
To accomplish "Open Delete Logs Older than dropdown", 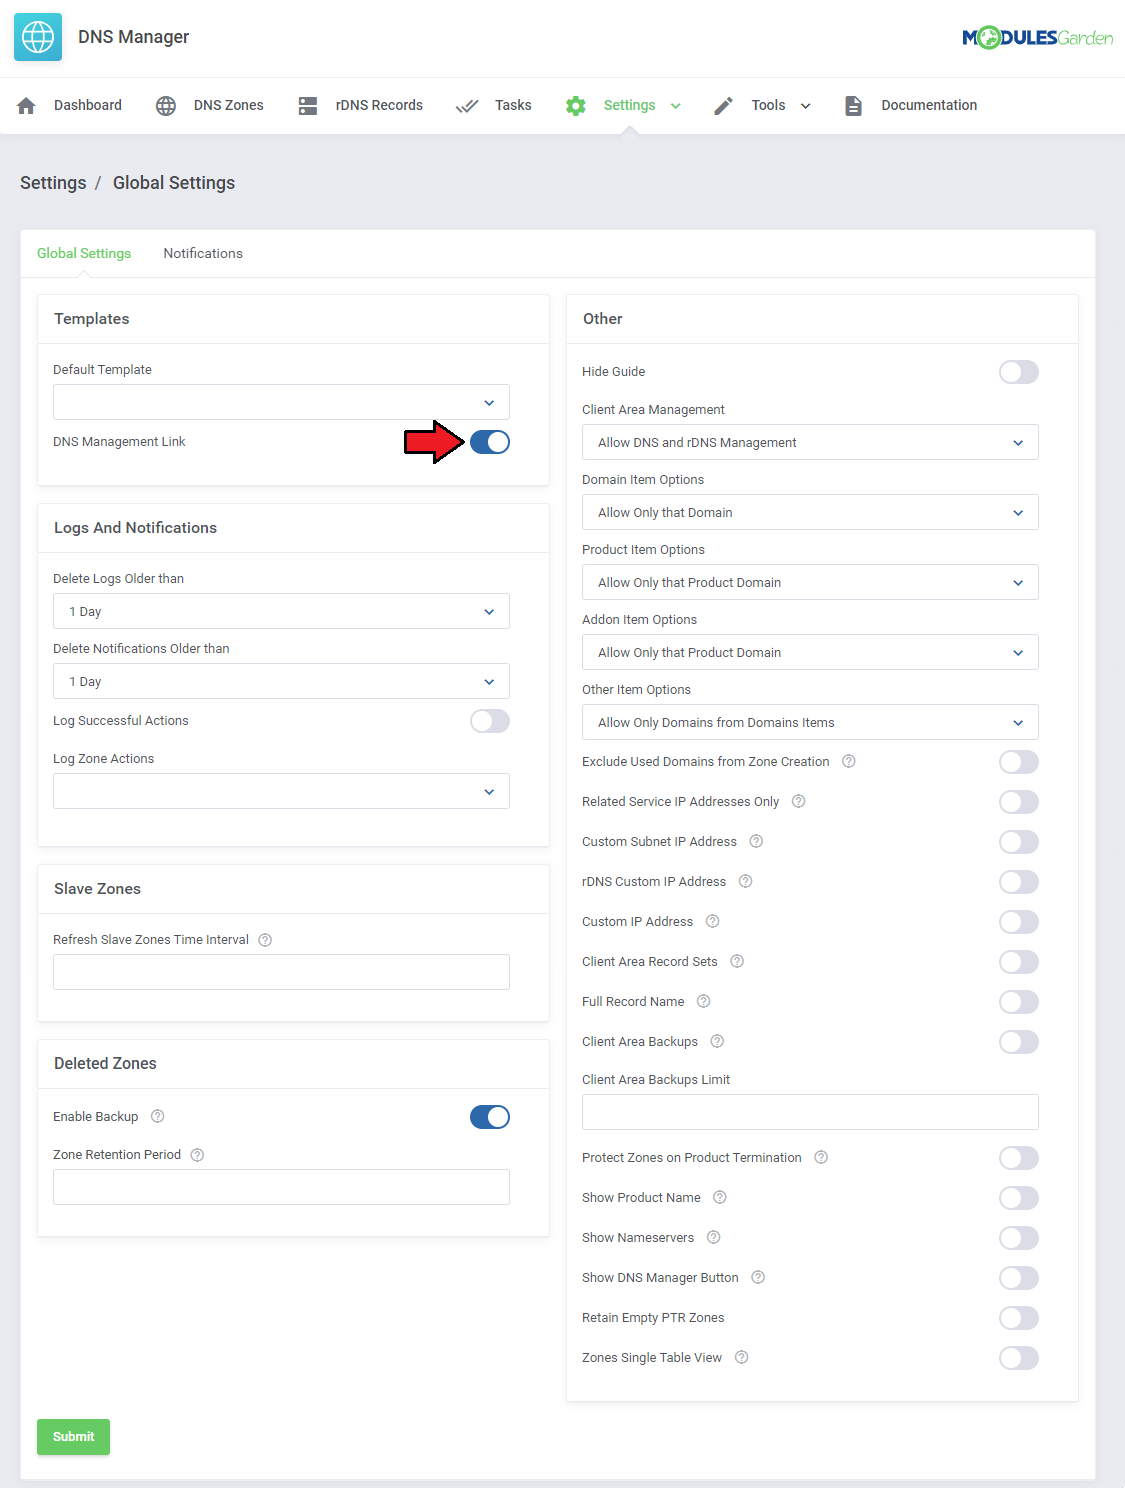I will click(281, 611).
